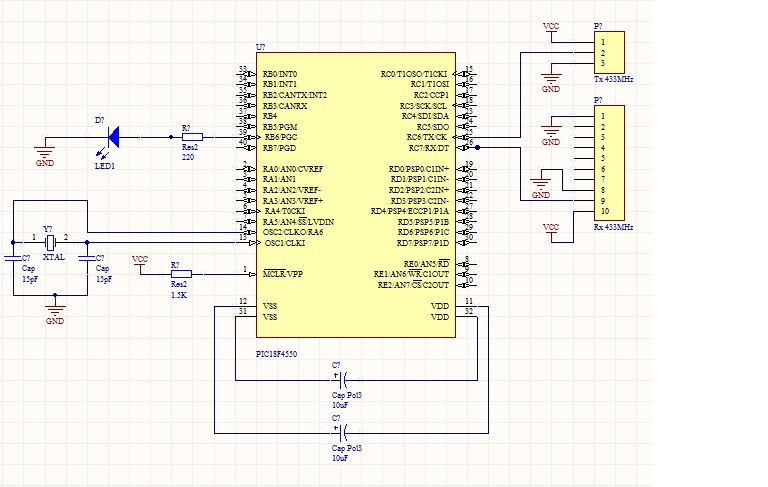Click pin number 2 inside the Tx header

(603, 53)
